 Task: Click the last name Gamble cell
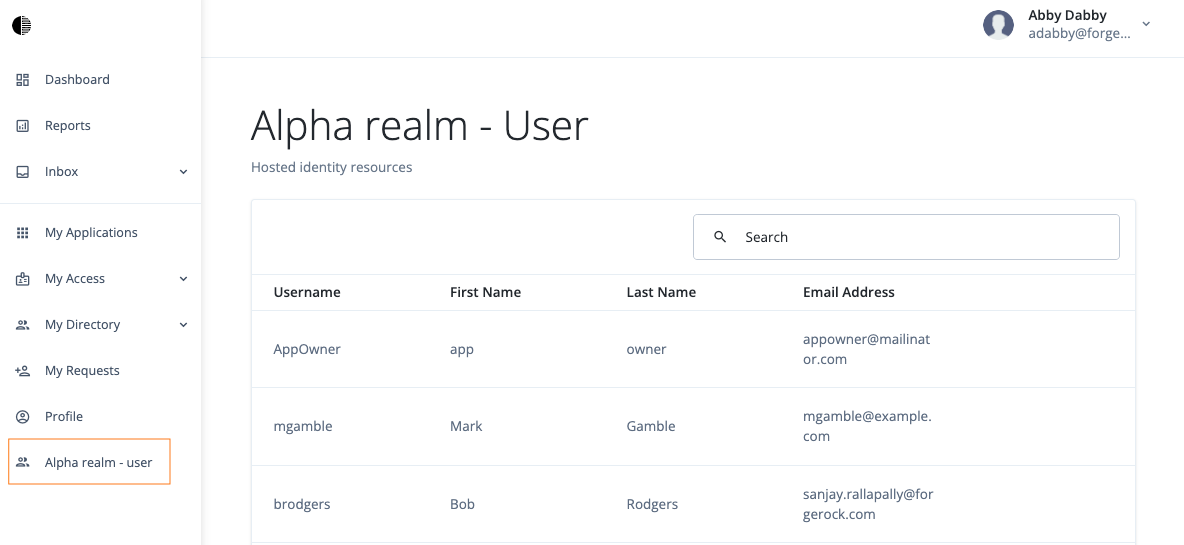651,426
